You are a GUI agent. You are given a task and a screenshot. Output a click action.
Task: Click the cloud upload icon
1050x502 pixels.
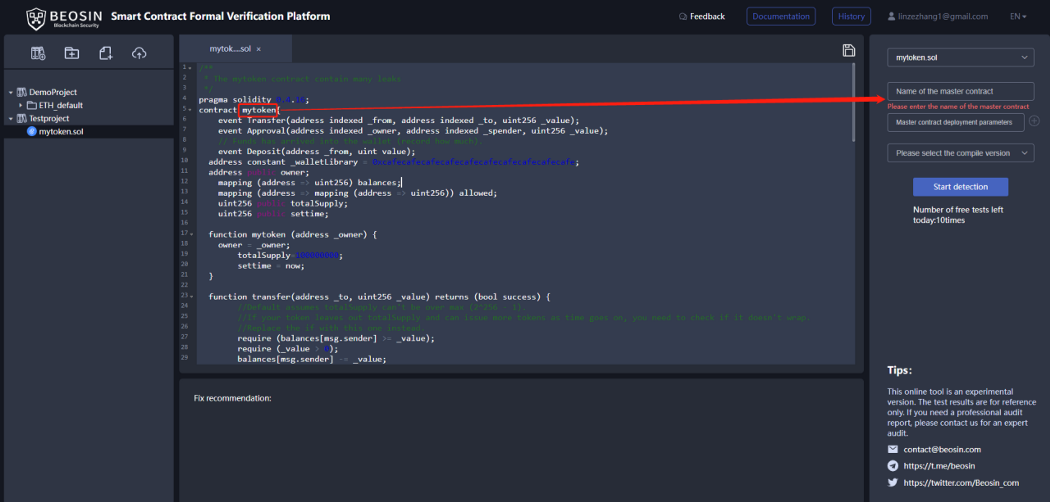[139, 54]
